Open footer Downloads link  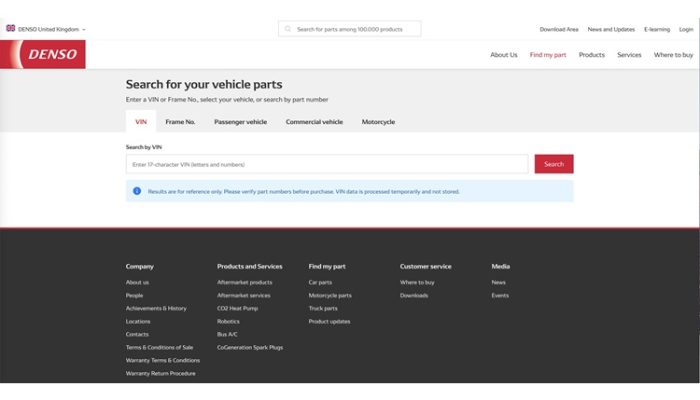414,295
